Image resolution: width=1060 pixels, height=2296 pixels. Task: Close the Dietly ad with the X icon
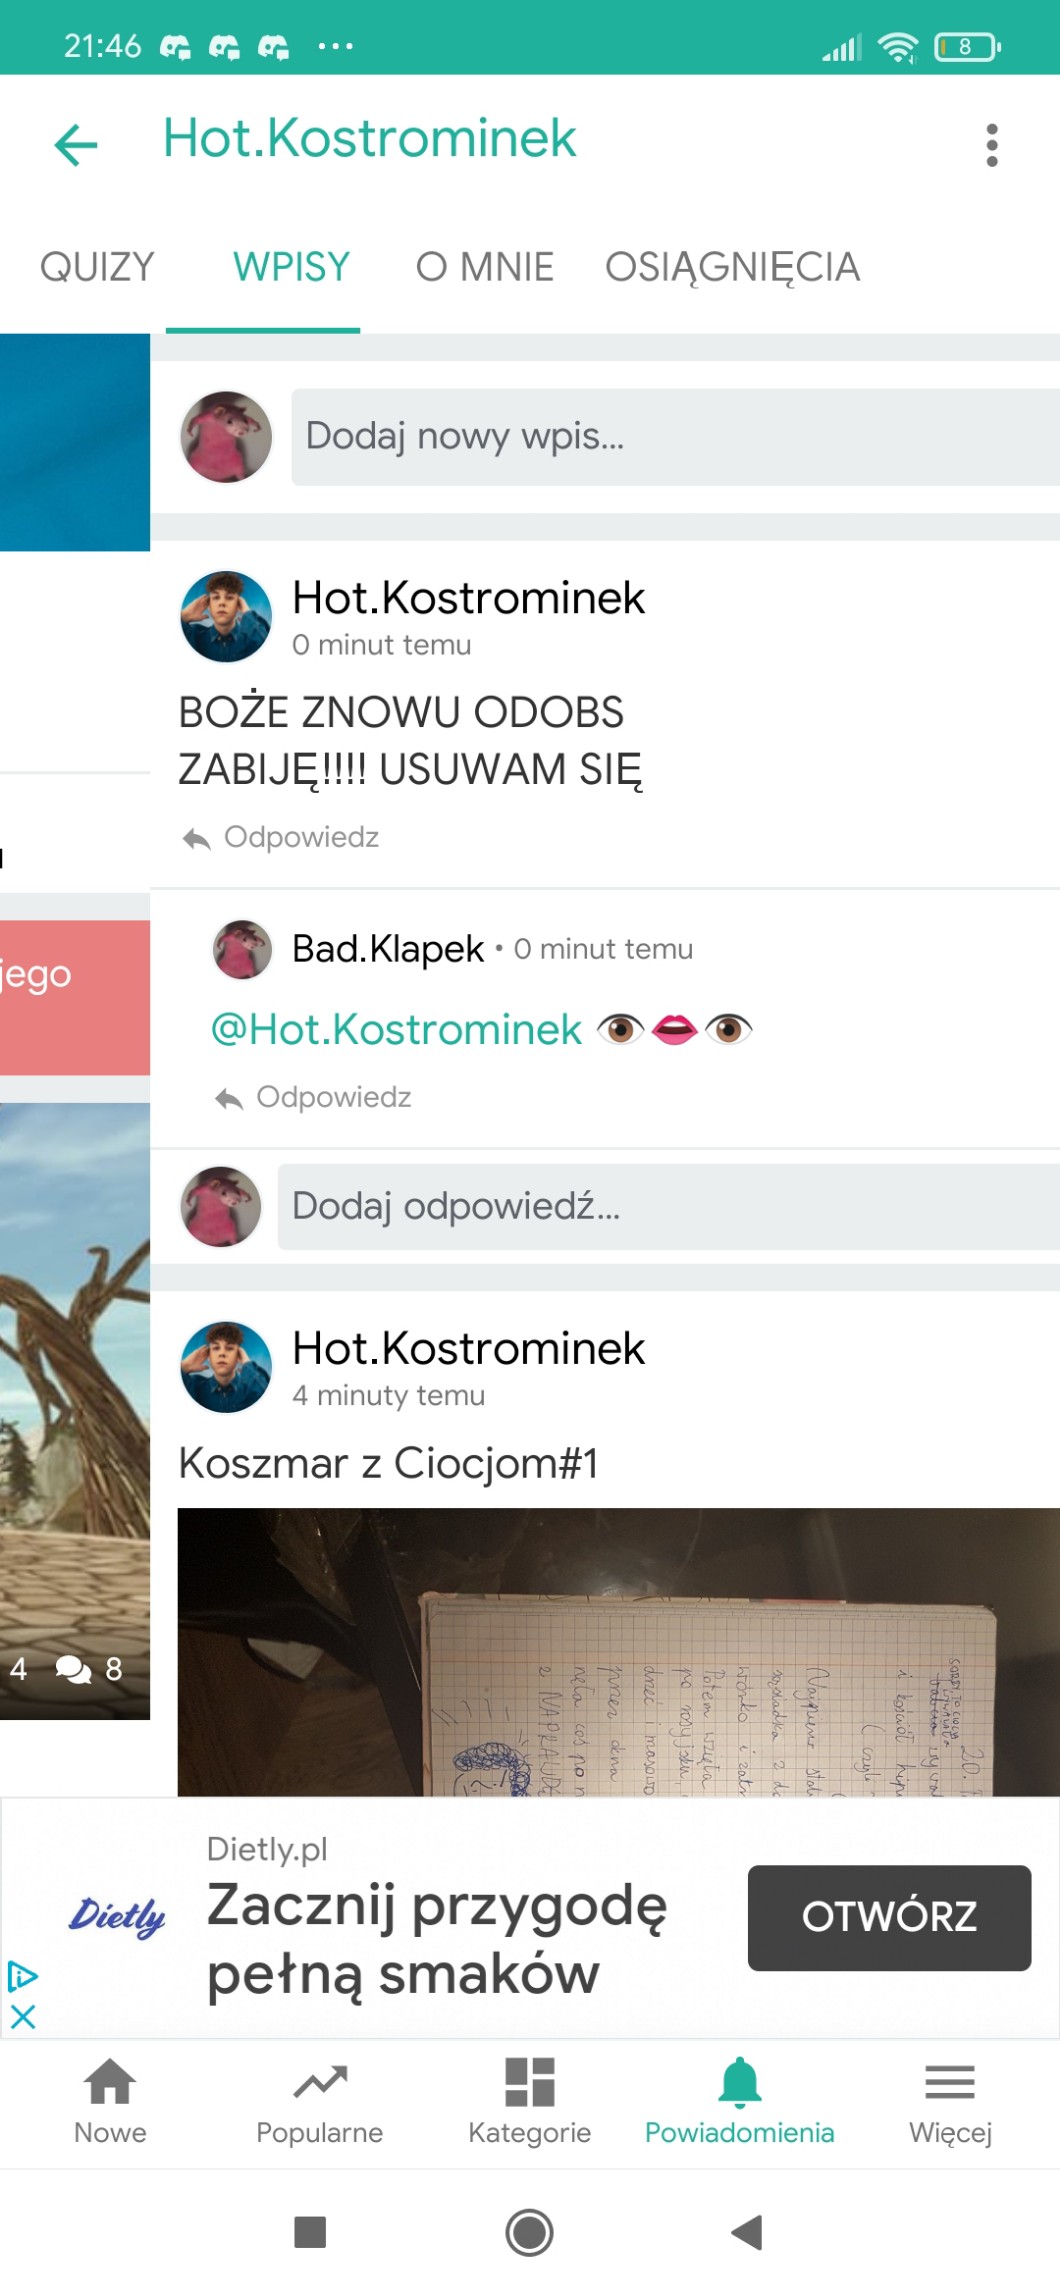click(x=23, y=2016)
